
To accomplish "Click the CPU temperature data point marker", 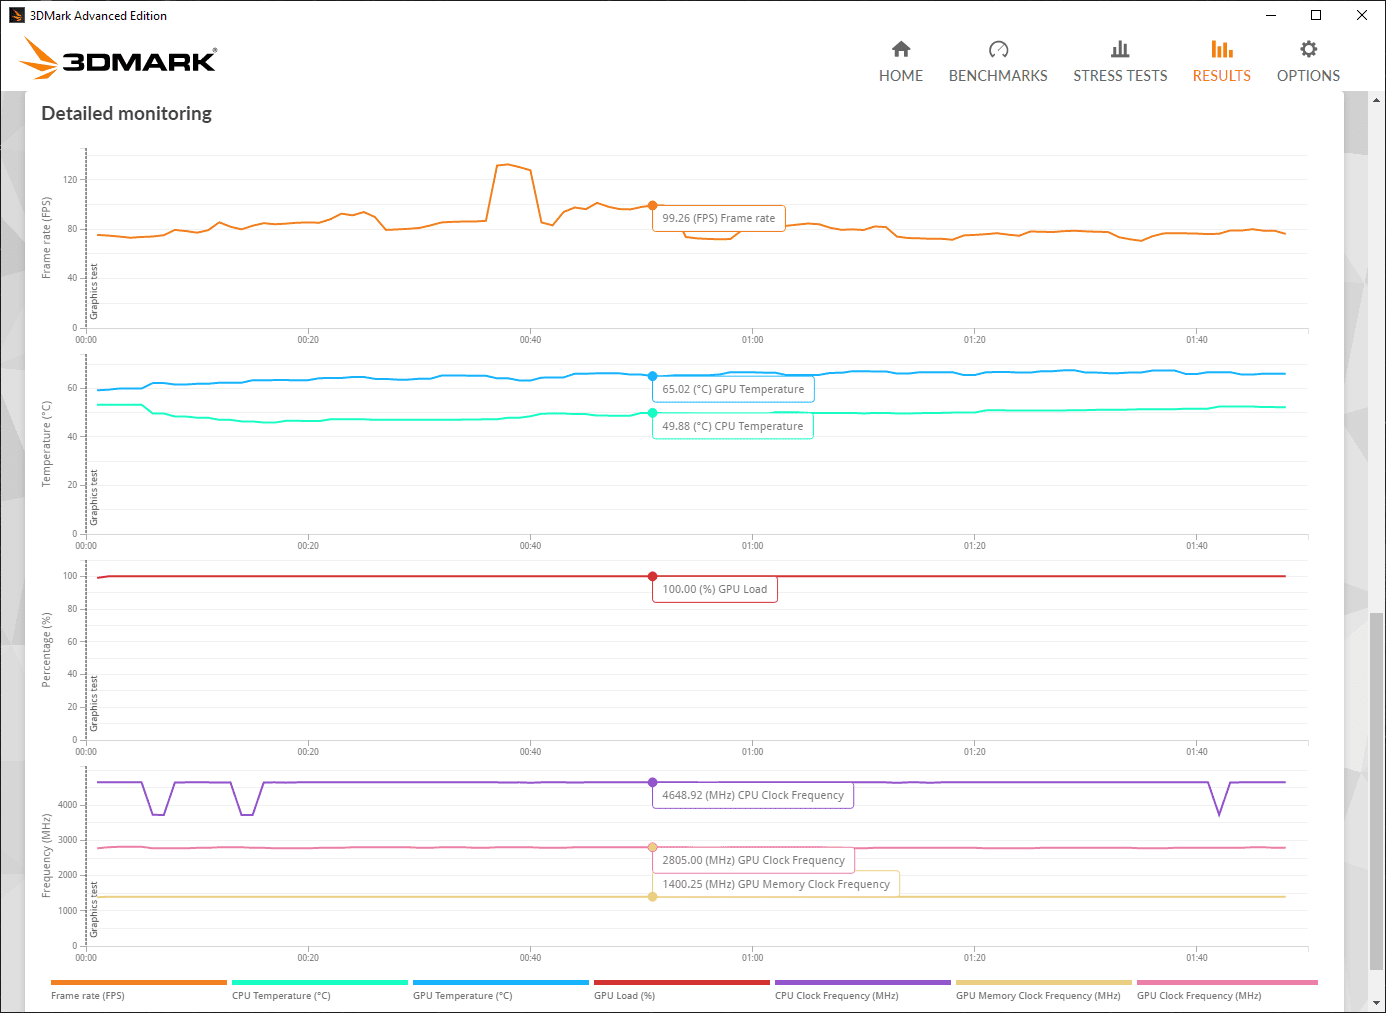I will [x=652, y=413].
